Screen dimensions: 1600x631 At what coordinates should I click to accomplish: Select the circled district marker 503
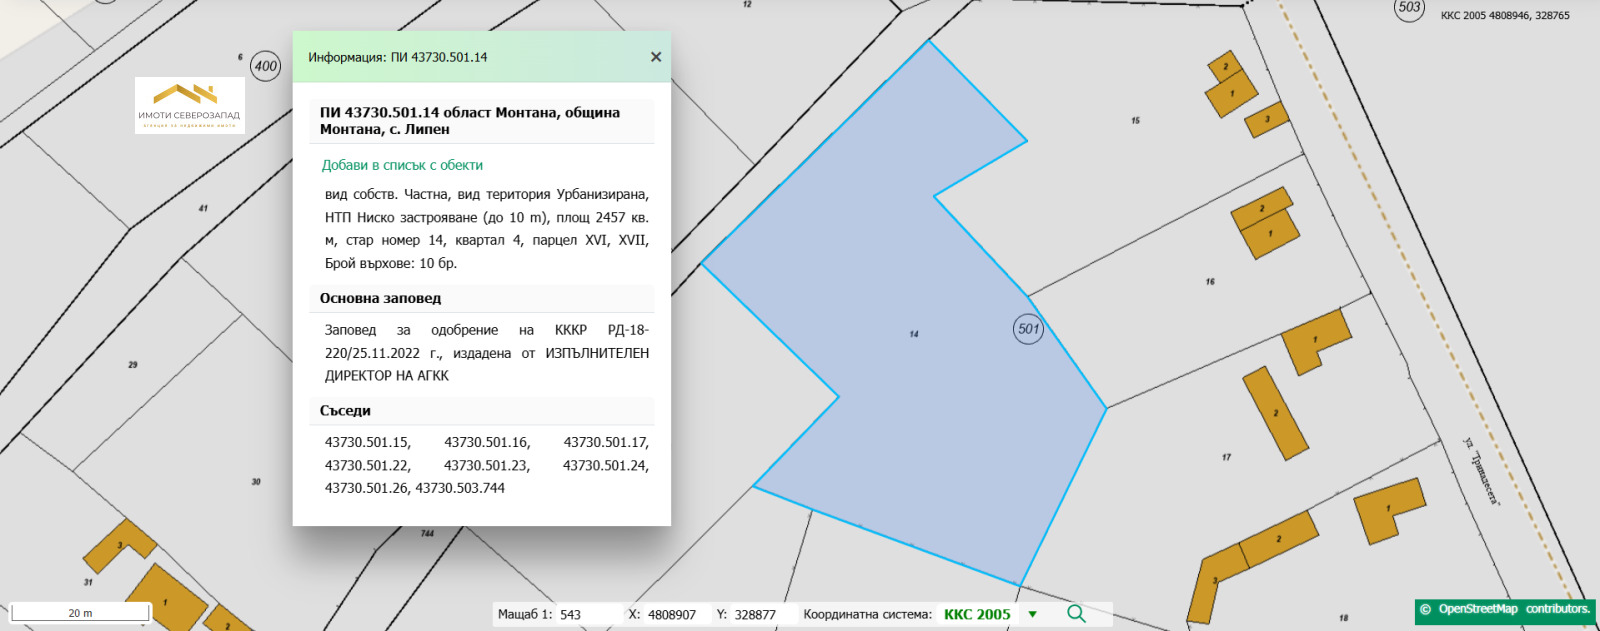pos(1409,8)
